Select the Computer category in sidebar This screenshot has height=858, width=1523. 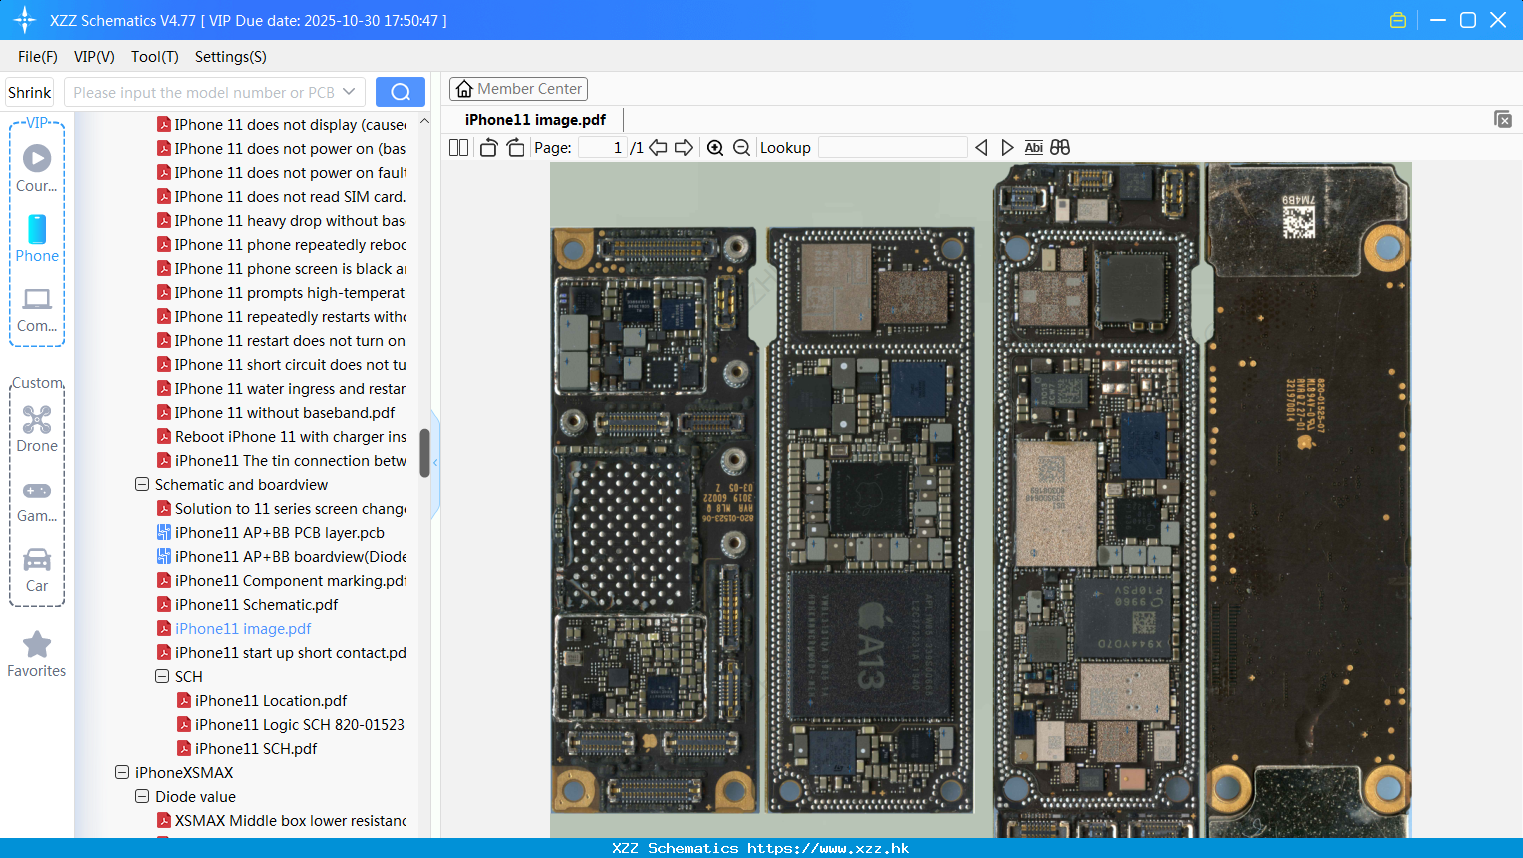tap(37, 309)
